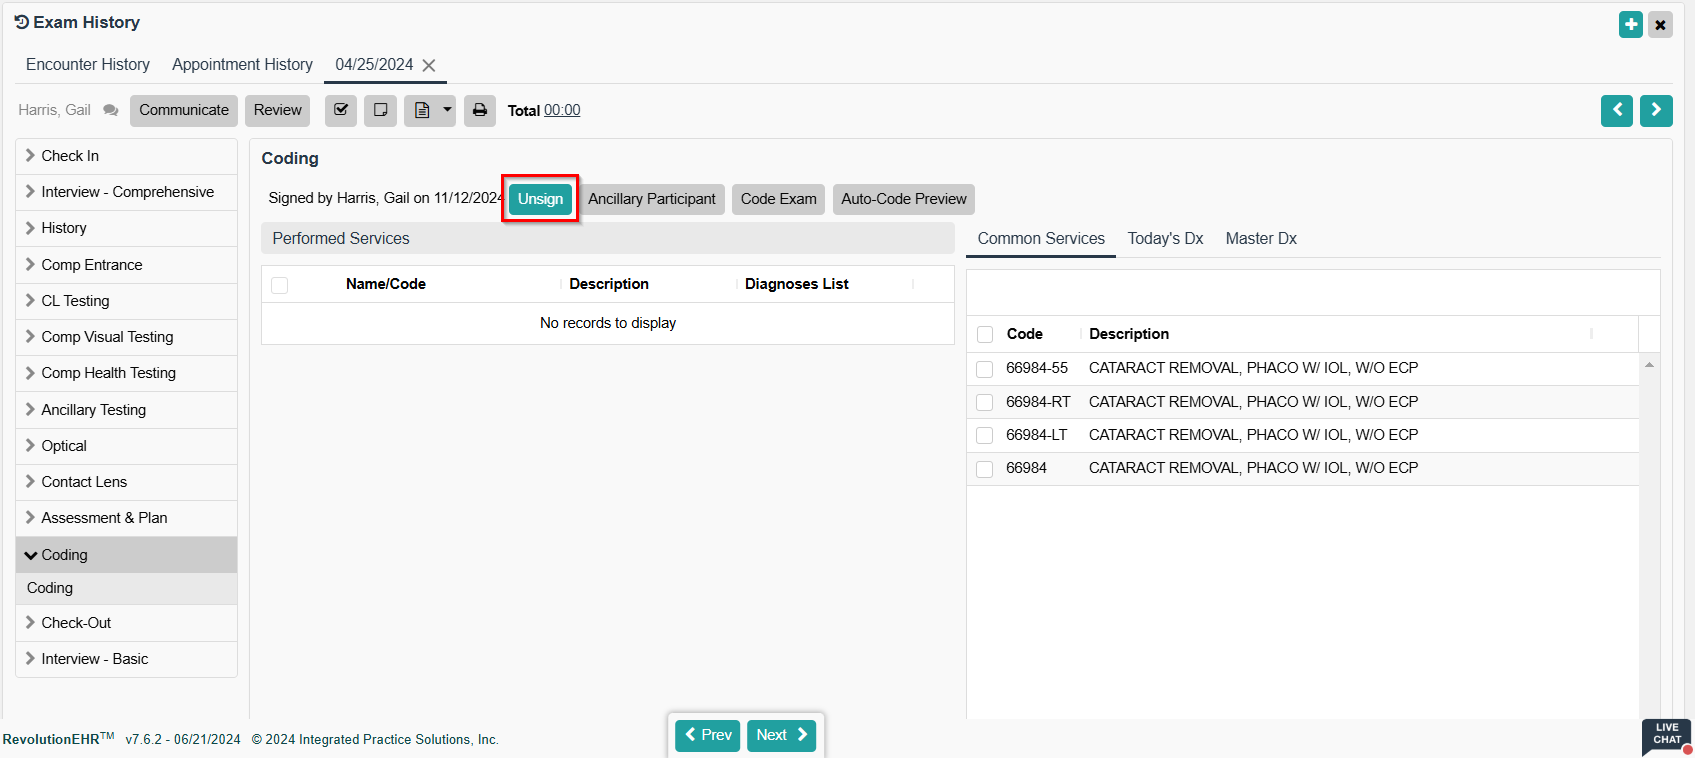The image size is (1695, 758).
Task: Click the document icon in toolbar
Action: pos(422,110)
